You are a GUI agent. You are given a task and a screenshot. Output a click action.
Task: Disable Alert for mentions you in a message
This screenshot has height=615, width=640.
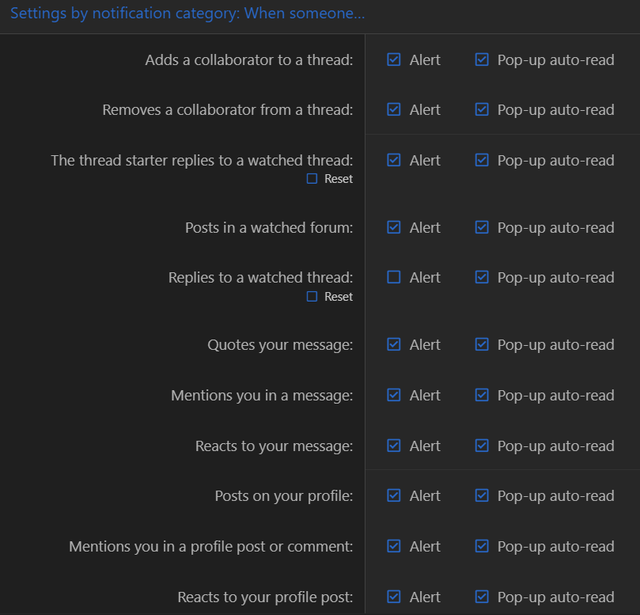(394, 396)
